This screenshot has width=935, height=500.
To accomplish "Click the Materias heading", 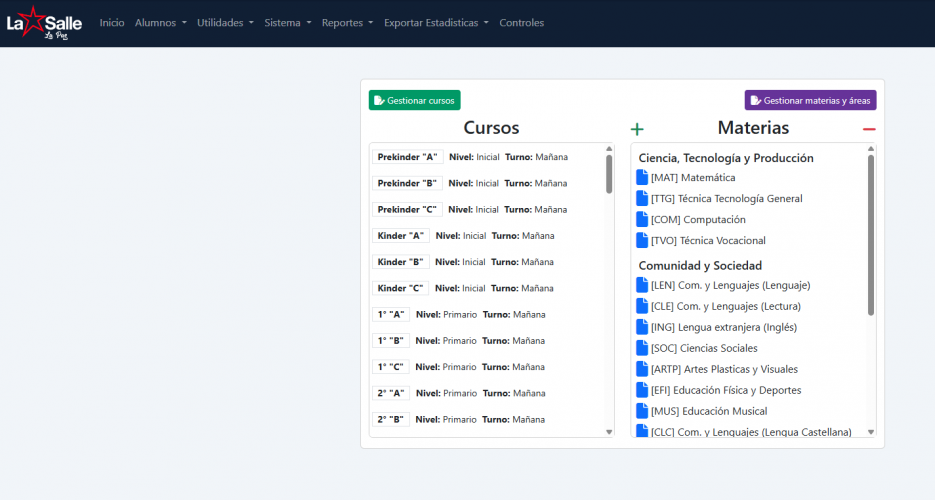I will coord(753,128).
